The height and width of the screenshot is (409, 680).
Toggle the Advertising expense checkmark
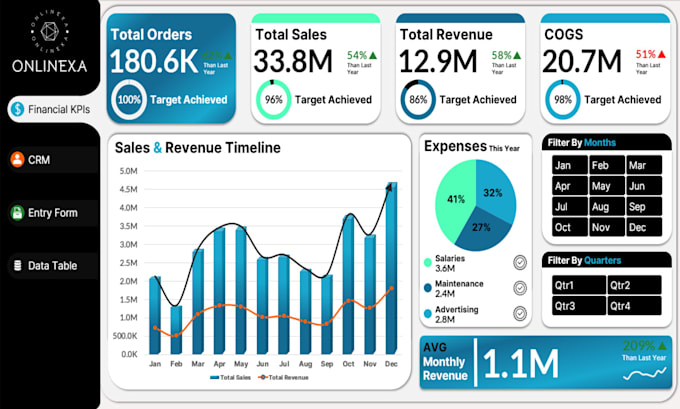click(520, 314)
